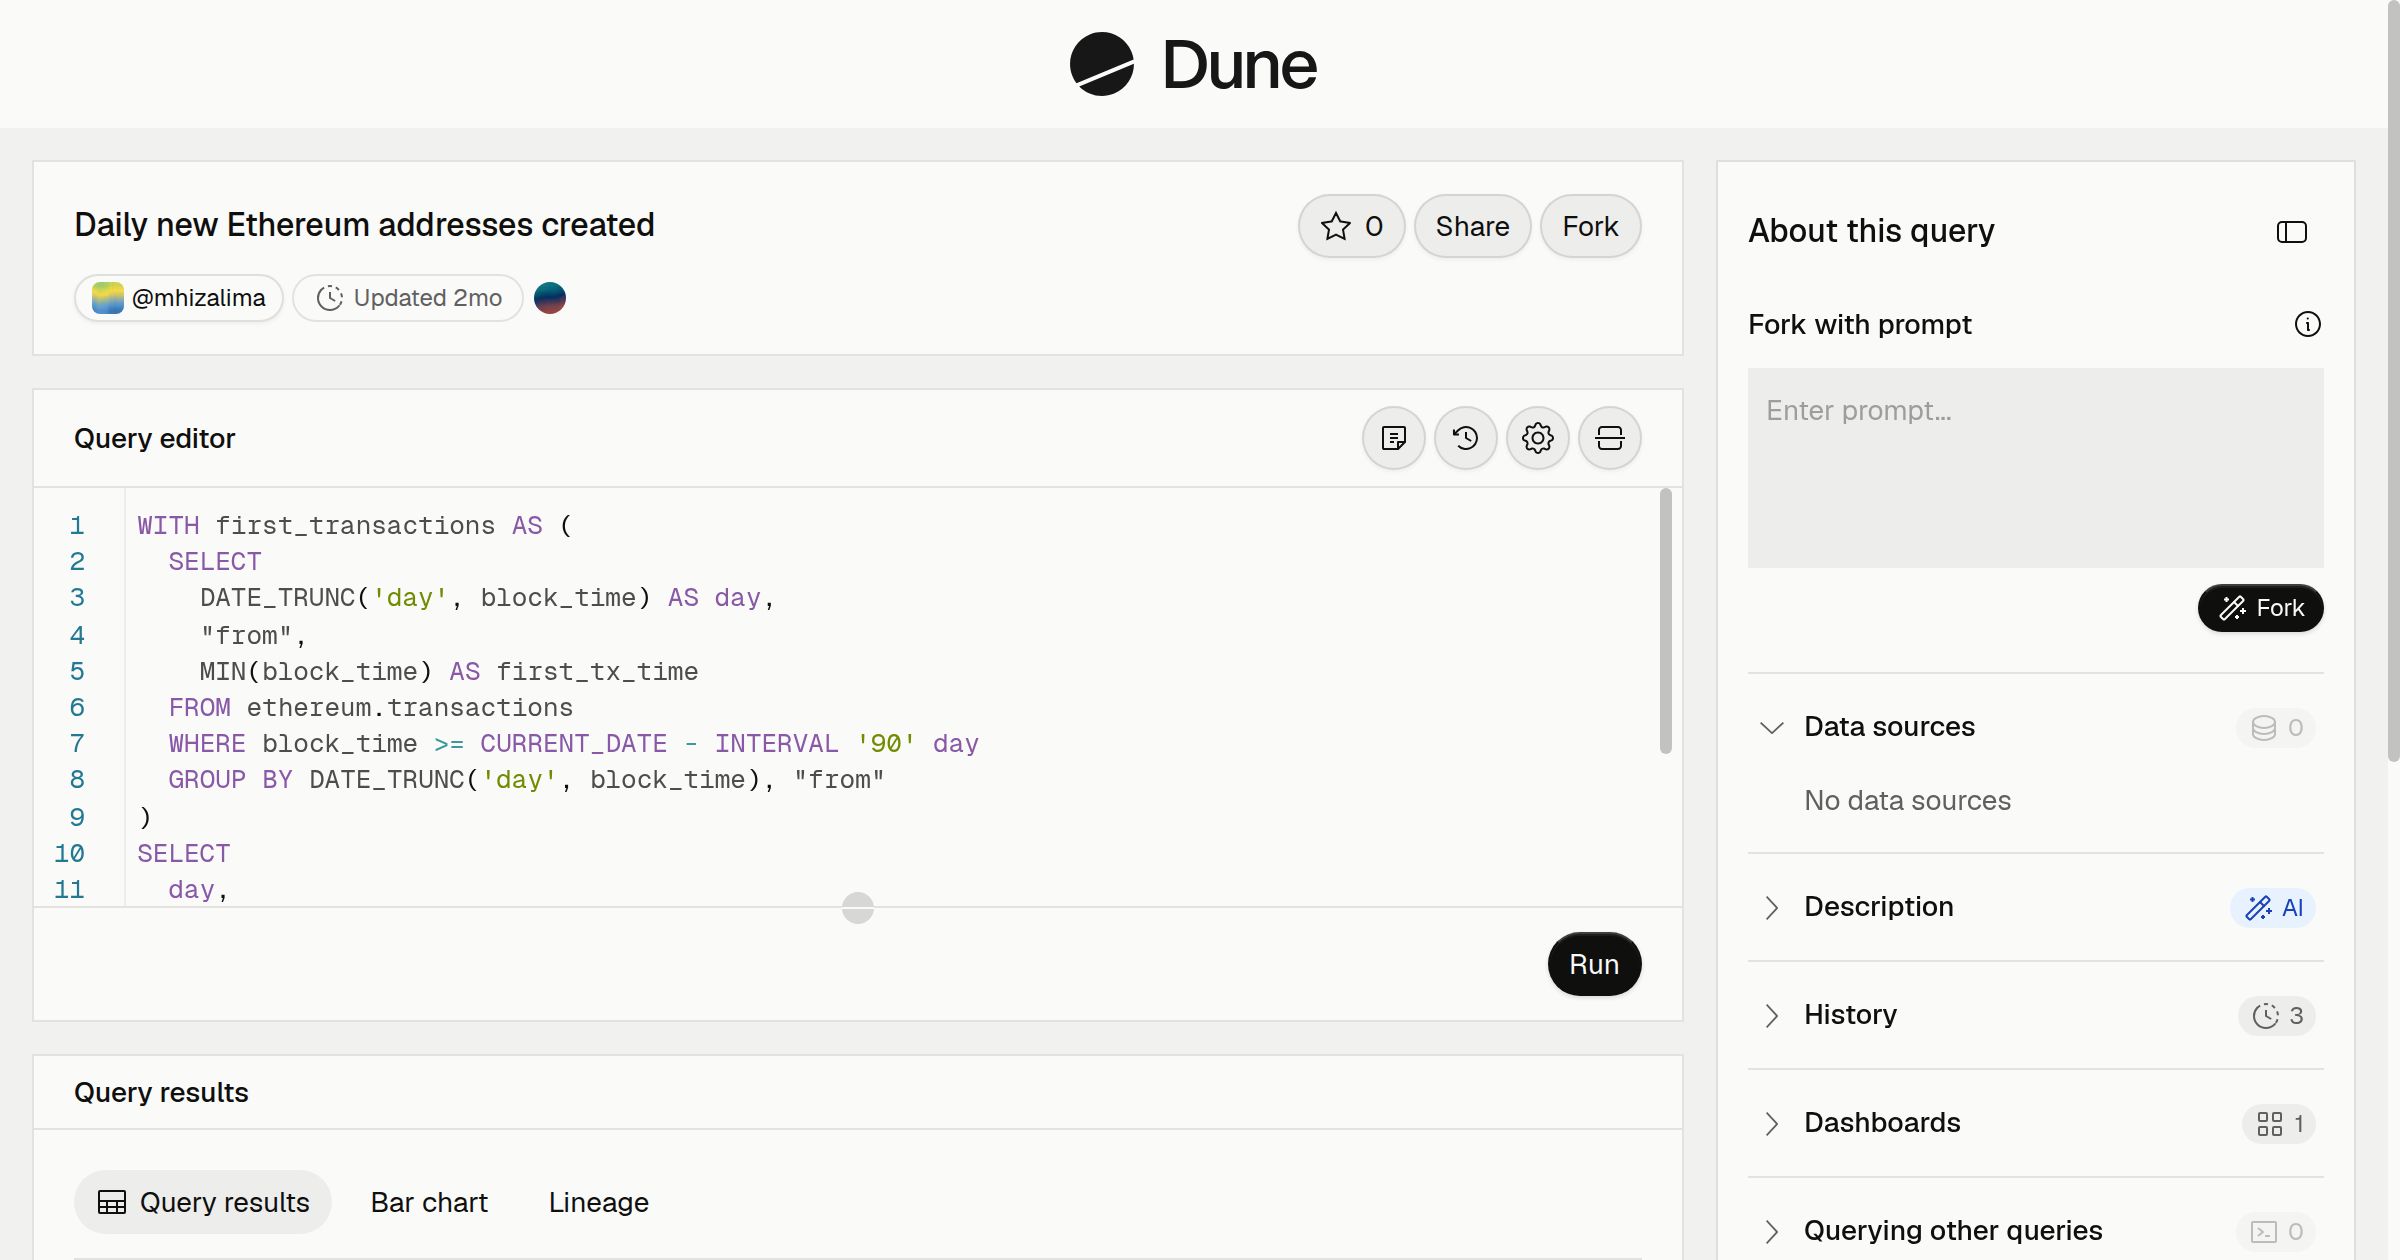This screenshot has height=1260, width=2400.
Task: Click the Dashboards count badge showing 1
Action: 2279,1123
